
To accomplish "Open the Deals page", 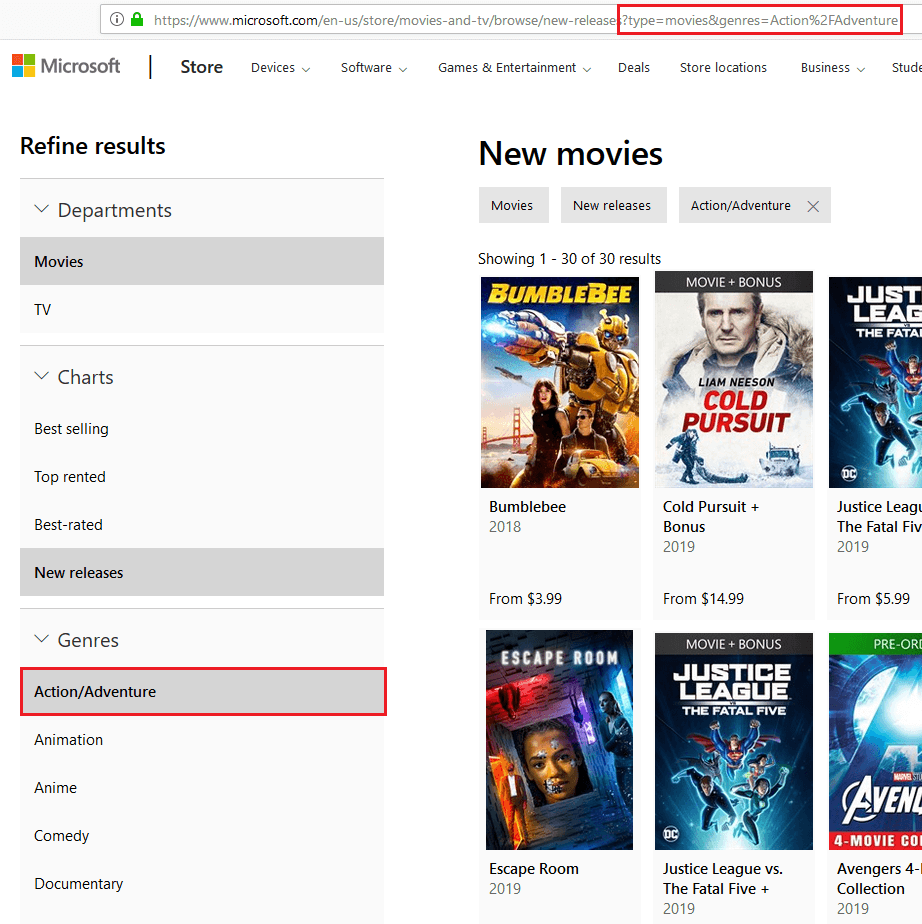I will pyautogui.click(x=634, y=68).
